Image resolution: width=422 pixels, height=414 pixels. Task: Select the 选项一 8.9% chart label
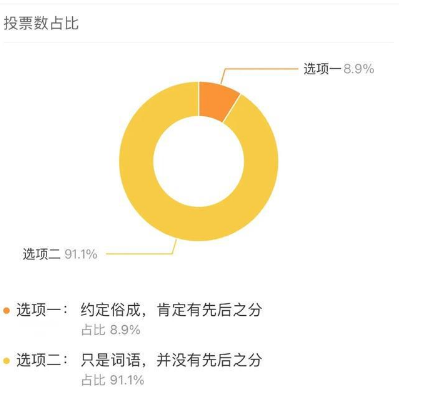tap(338, 69)
